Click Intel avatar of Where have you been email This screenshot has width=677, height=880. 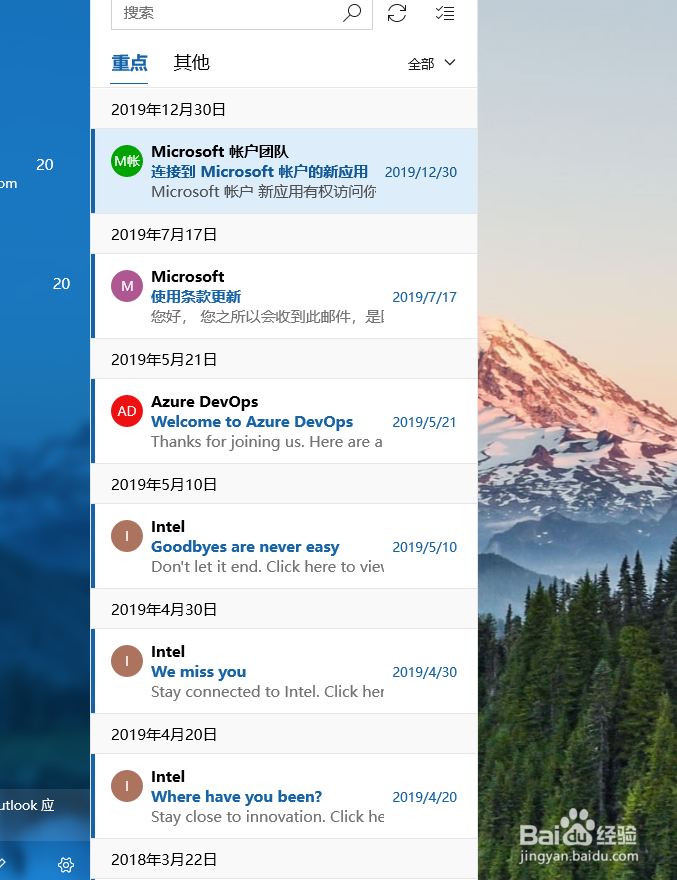coord(127,786)
